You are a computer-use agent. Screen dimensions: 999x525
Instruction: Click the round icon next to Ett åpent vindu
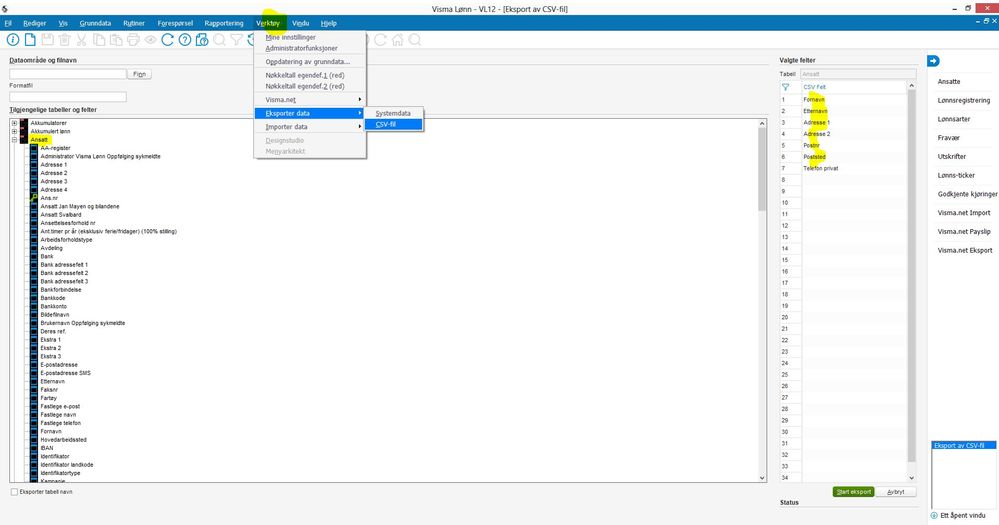click(x=934, y=515)
